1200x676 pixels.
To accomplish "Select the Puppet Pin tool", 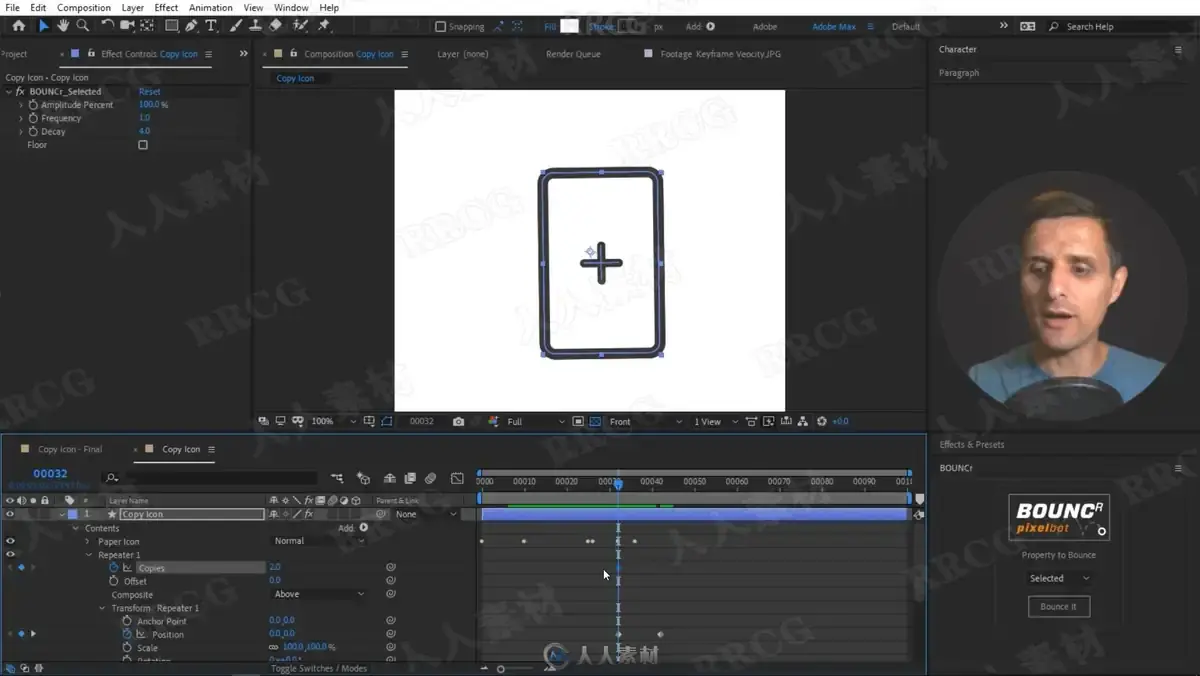I will [324, 26].
